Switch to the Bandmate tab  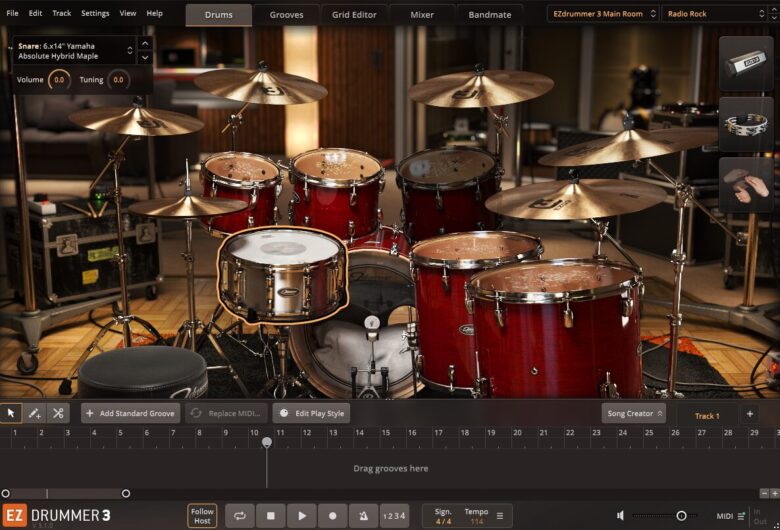click(x=489, y=15)
